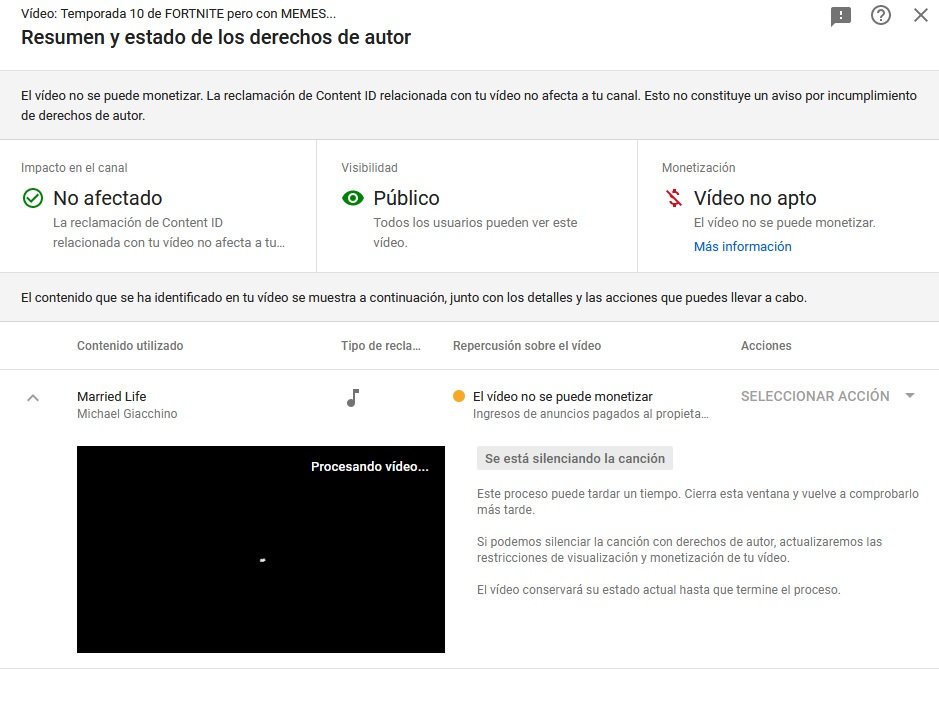This screenshot has height=707, width=939.
Task: Click the Contenido utilizado column header
Action: (x=130, y=345)
